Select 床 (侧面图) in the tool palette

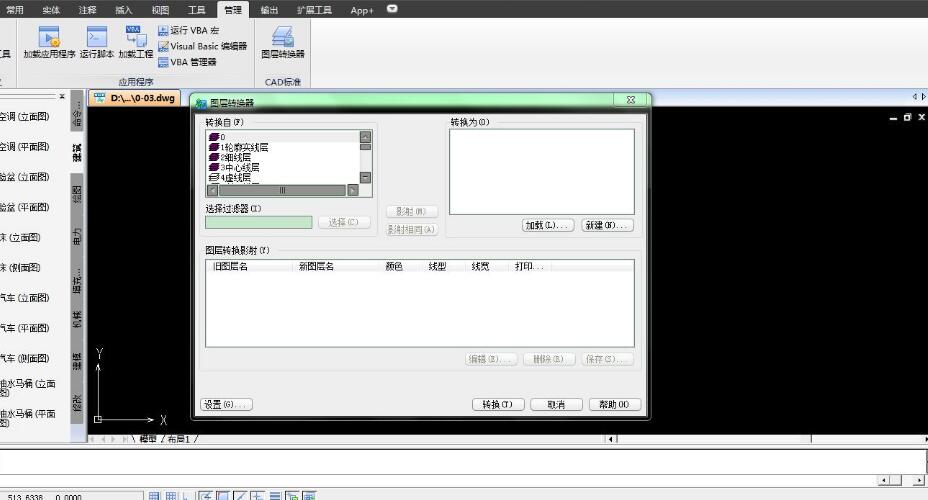20,267
